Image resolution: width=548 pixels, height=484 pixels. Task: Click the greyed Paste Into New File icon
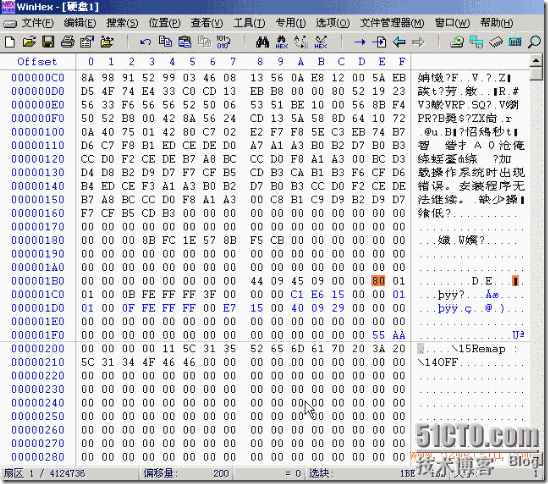point(204,42)
